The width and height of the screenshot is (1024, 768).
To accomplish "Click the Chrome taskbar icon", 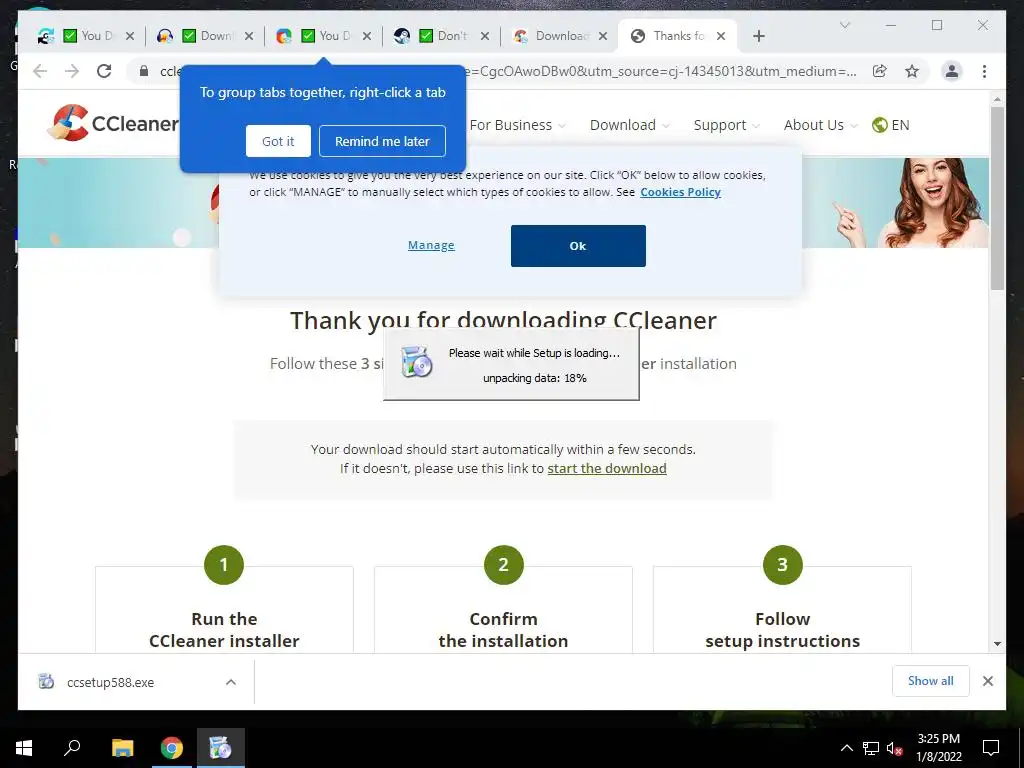I will tap(172, 748).
